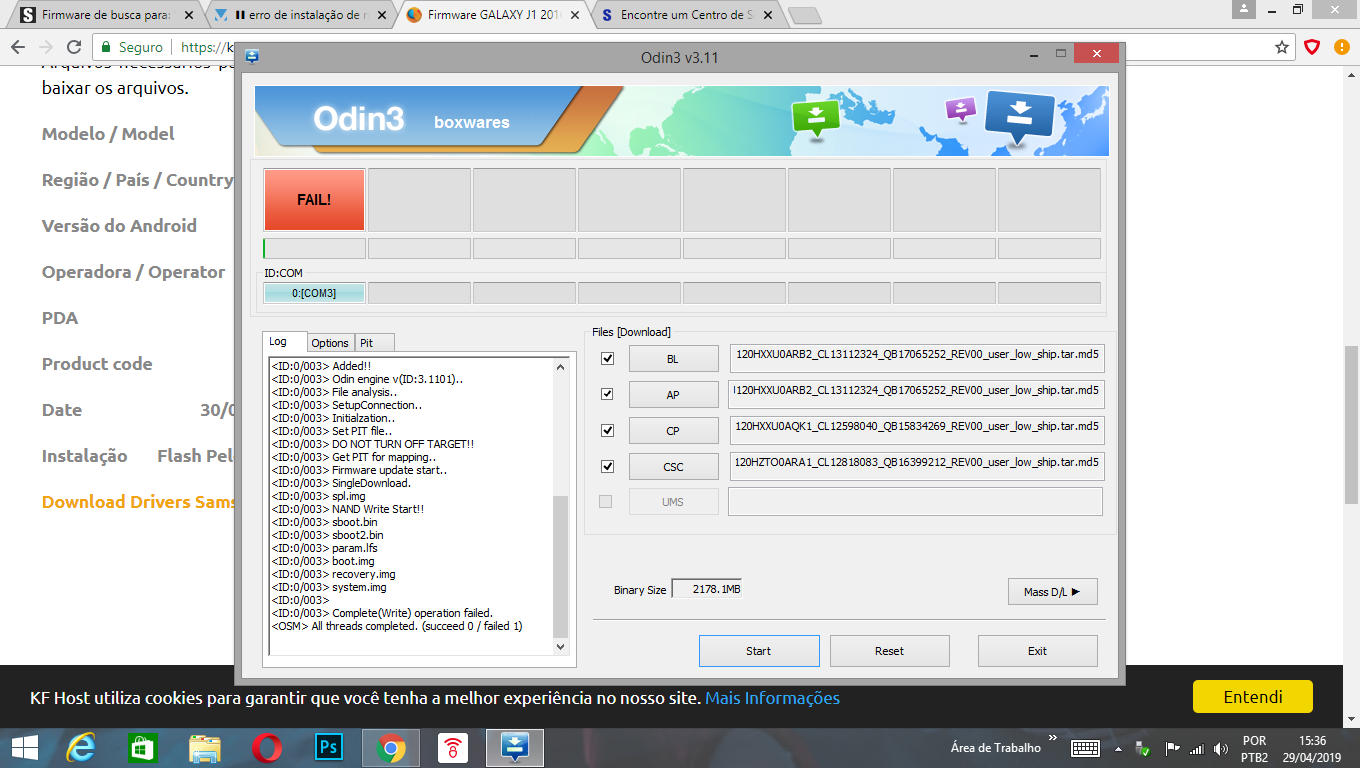The height and width of the screenshot is (768, 1360).
Task: Click the green shield security tray icon
Action: click(x=1143, y=748)
